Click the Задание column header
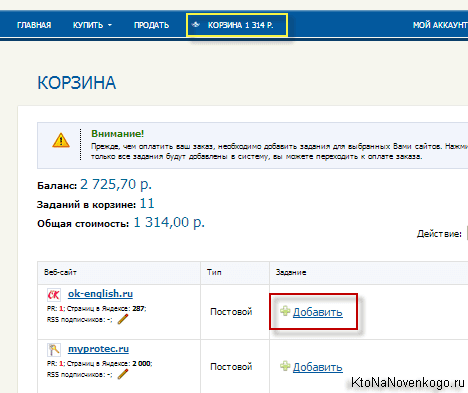The height and width of the screenshot is (393, 468). coord(291,272)
